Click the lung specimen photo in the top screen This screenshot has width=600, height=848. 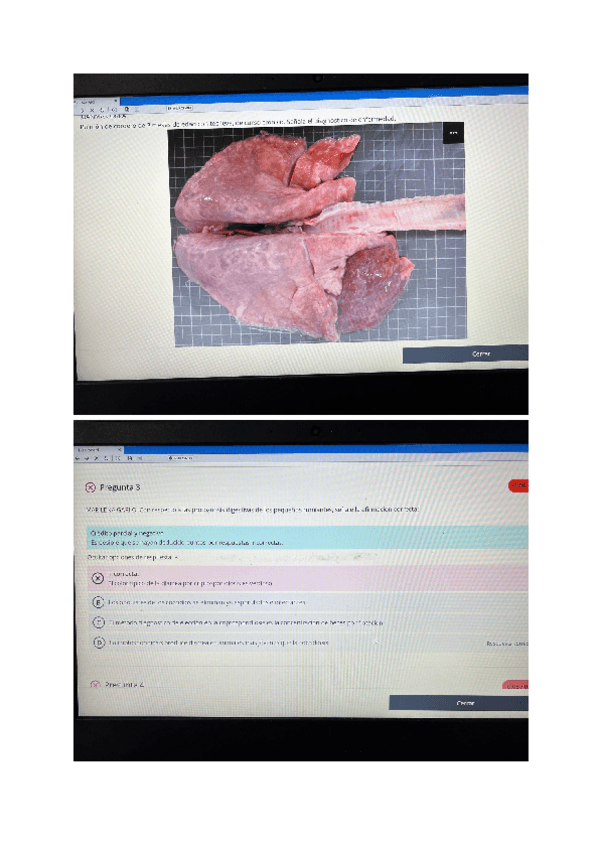tap(317, 234)
